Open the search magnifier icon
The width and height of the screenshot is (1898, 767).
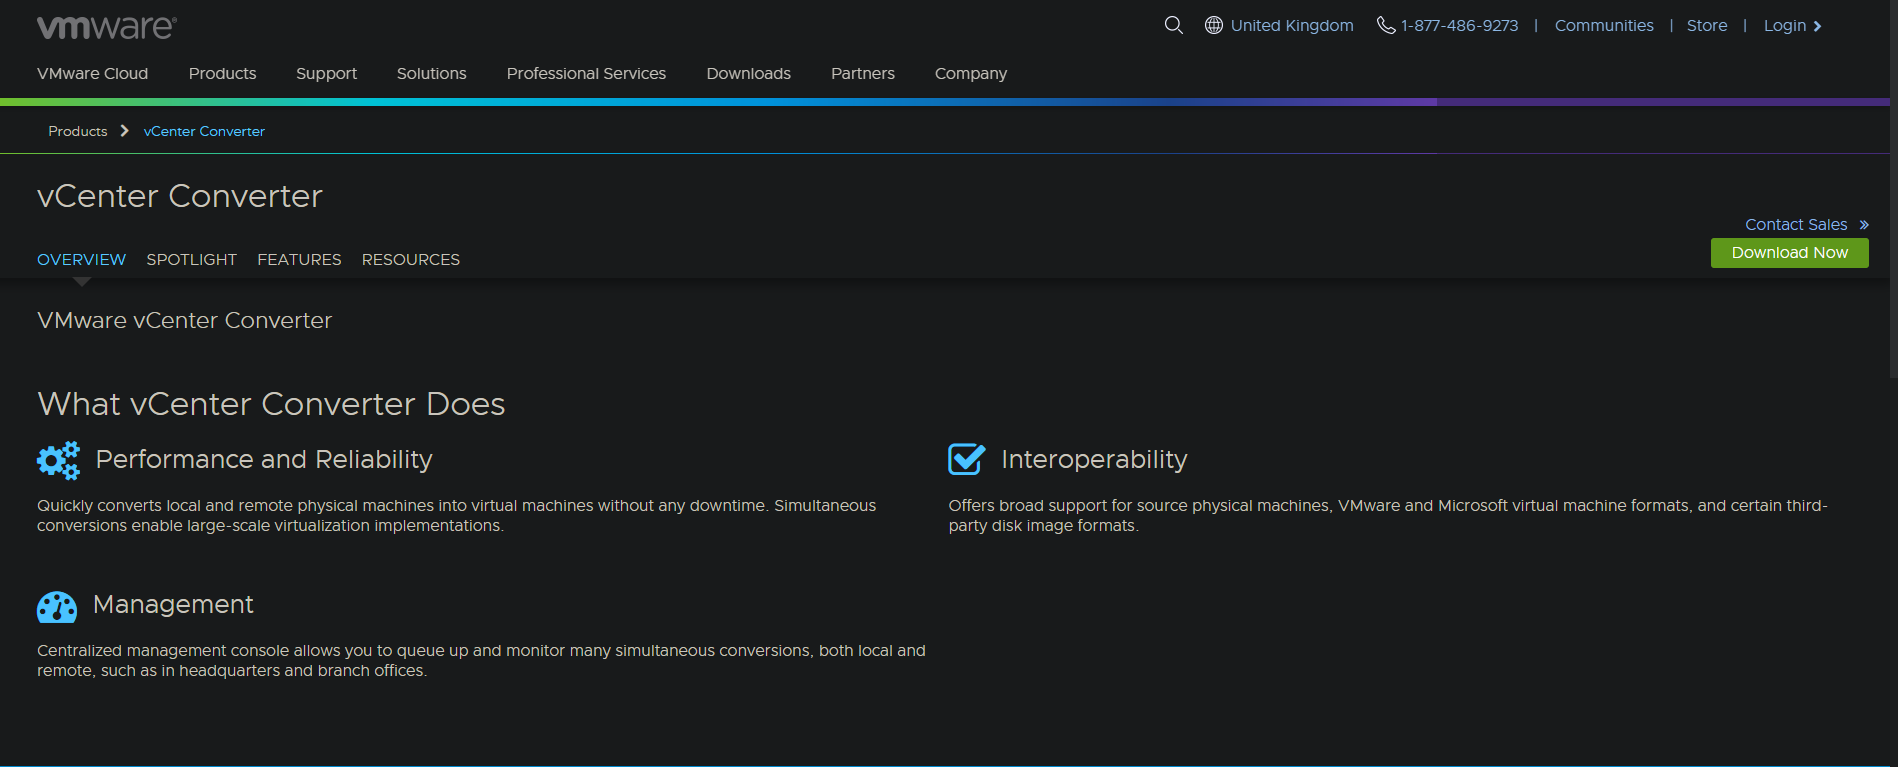1173,25
